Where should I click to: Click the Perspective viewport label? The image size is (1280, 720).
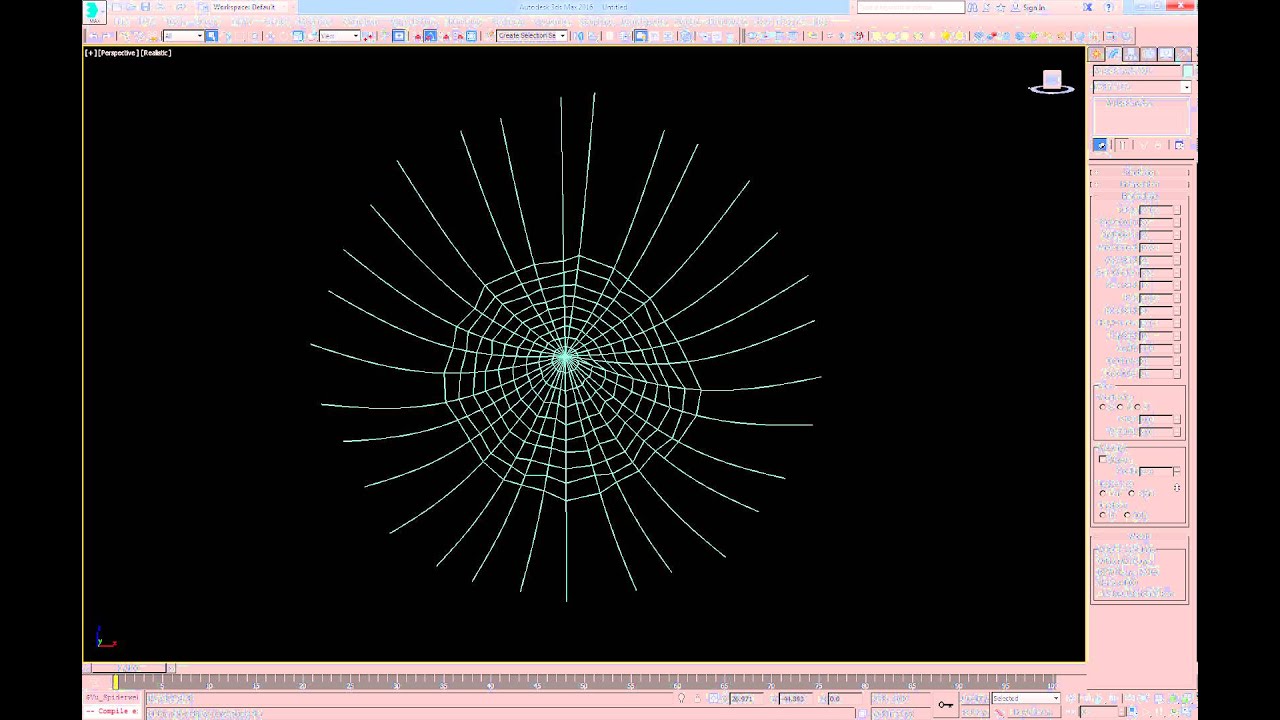click(118, 53)
